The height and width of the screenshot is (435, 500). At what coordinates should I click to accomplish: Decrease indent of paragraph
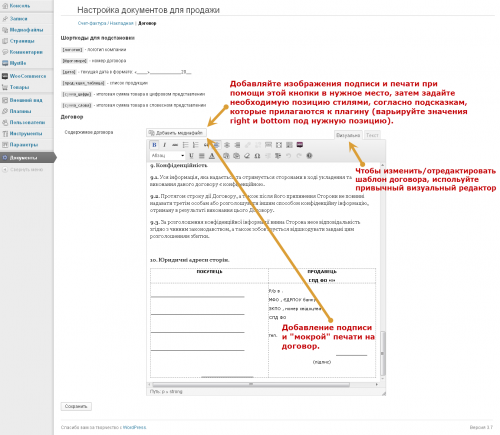click(268, 156)
